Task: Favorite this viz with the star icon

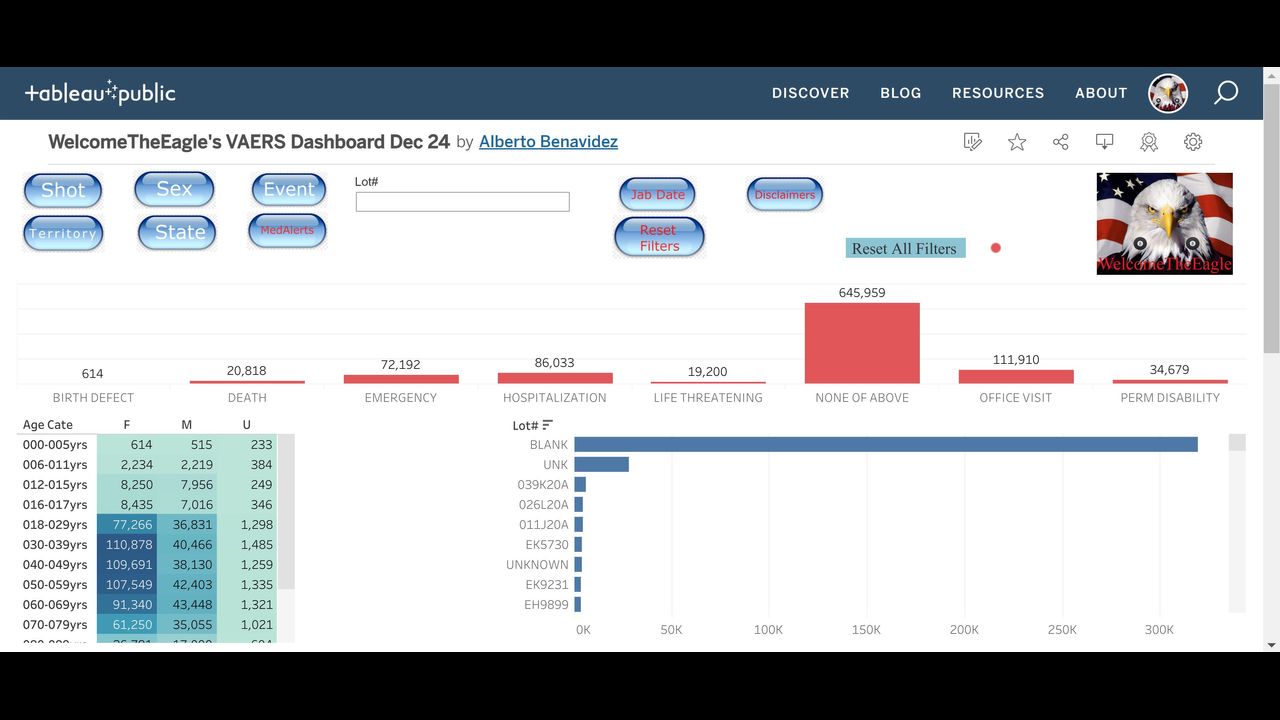Action: tap(1017, 142)
